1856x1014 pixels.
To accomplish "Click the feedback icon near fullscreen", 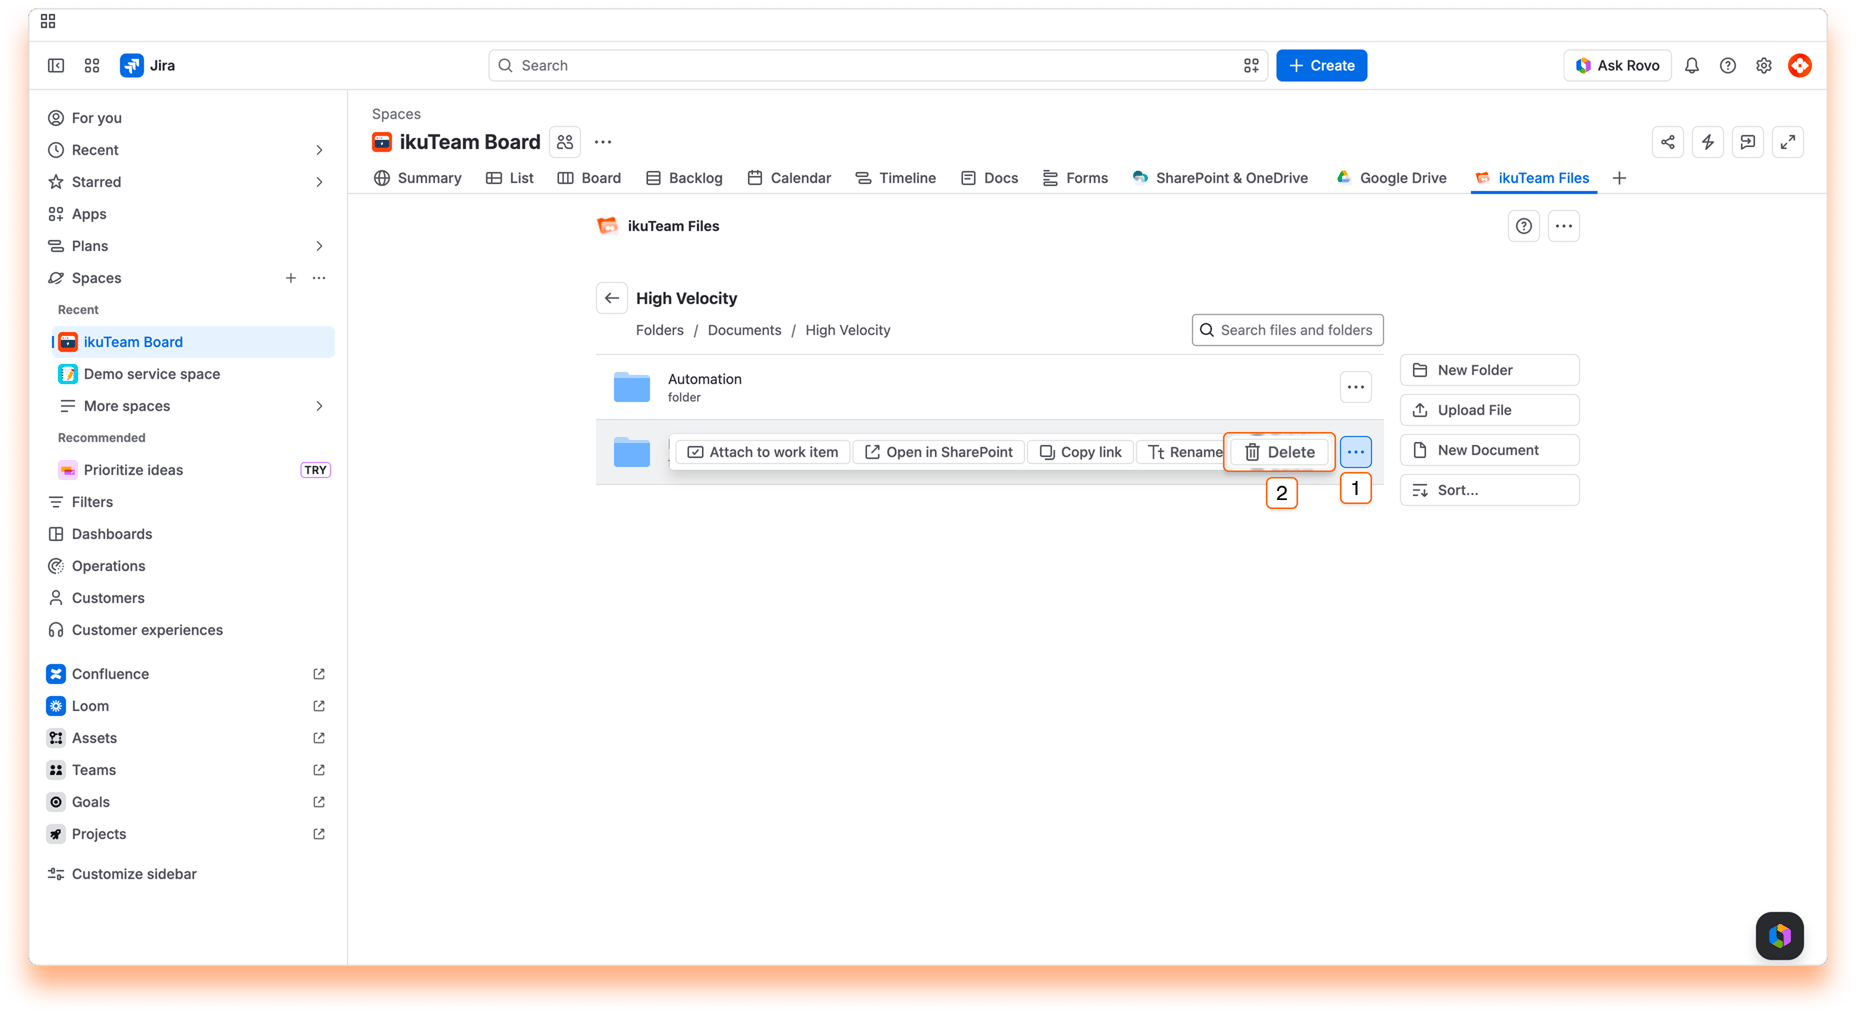I will click(x=1748, y=142).
